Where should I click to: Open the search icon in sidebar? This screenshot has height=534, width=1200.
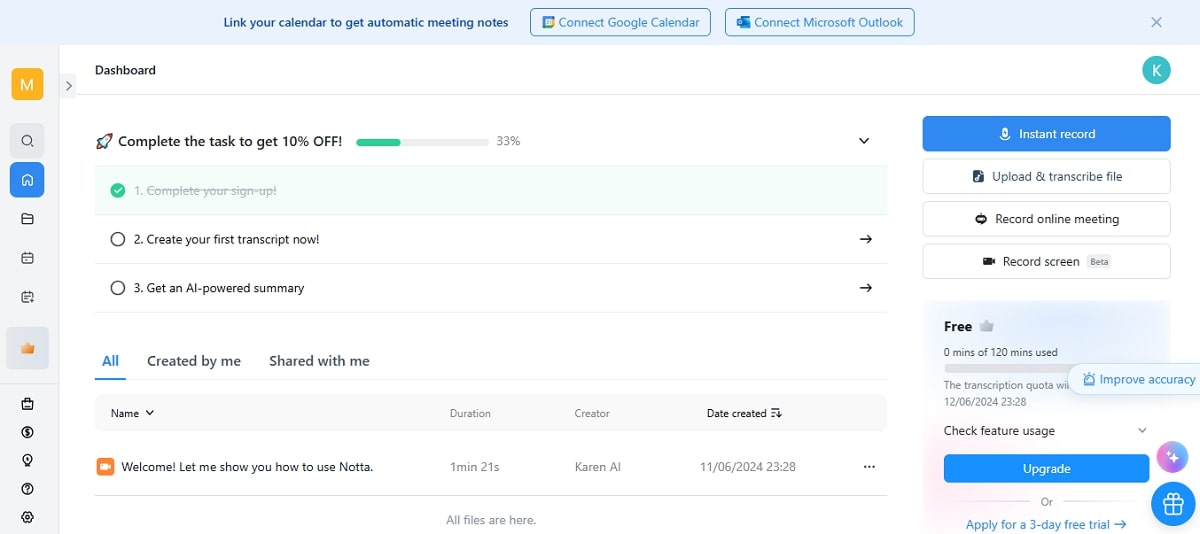pyautogui.click(x=27, y=141)
